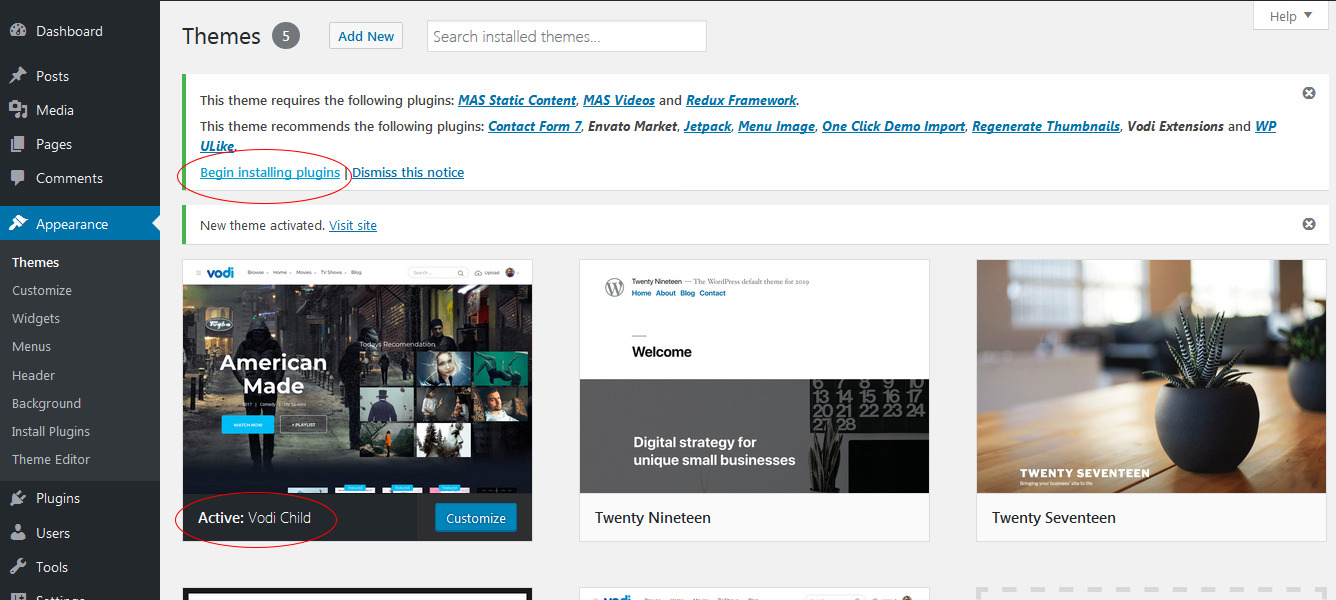The height and width of the screenshot is (600, 1336).
Task: Click the Visit site link
Action: tap(353, 225)
